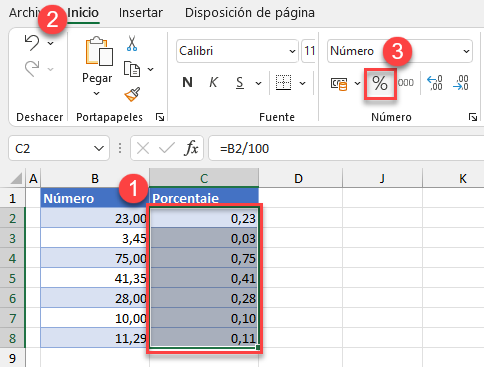Click the font size box showing 11

(309, 51)
